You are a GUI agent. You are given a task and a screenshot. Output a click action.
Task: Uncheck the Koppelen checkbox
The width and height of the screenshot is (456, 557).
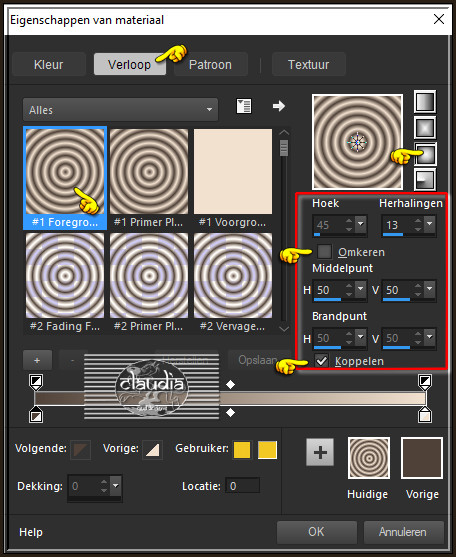(322, 361)
